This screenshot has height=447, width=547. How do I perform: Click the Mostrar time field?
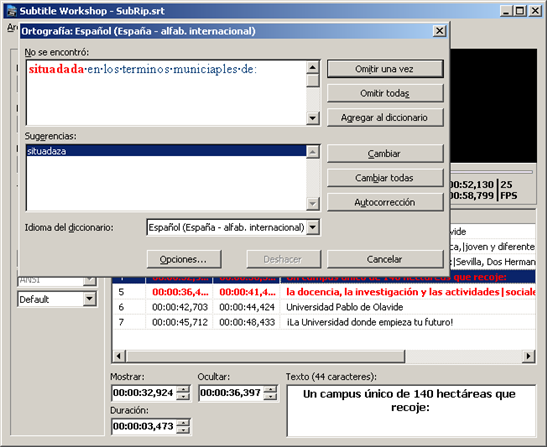point(143,393)
